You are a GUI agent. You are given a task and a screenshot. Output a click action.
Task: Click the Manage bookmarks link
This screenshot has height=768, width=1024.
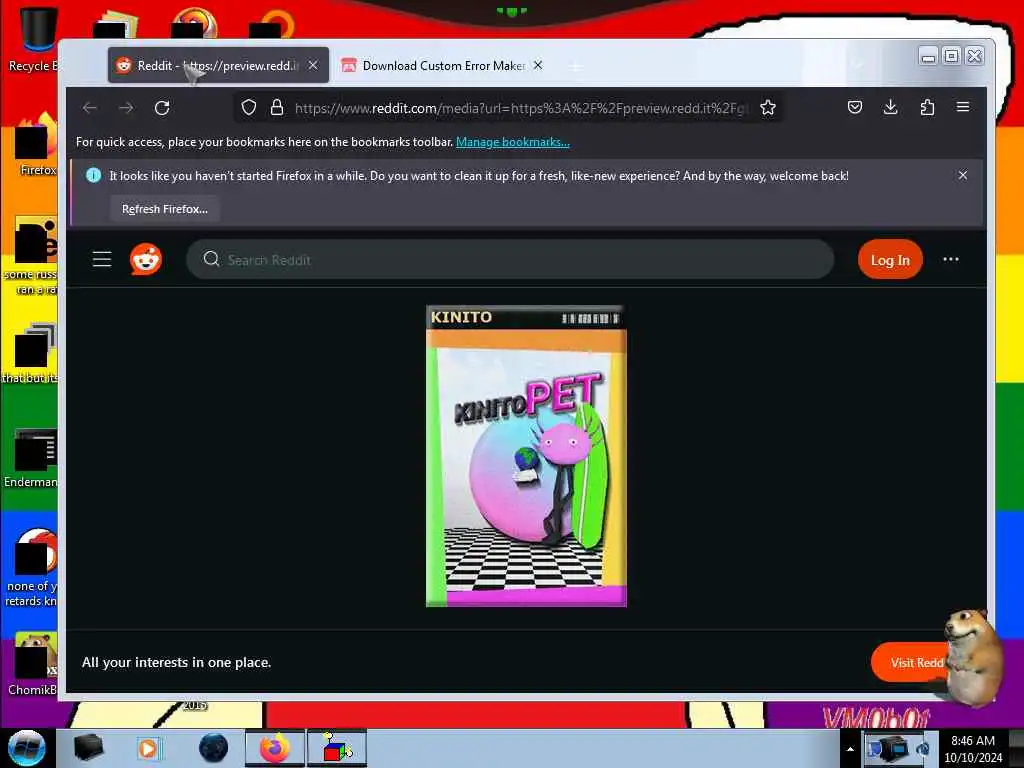(x=513, y=142)
